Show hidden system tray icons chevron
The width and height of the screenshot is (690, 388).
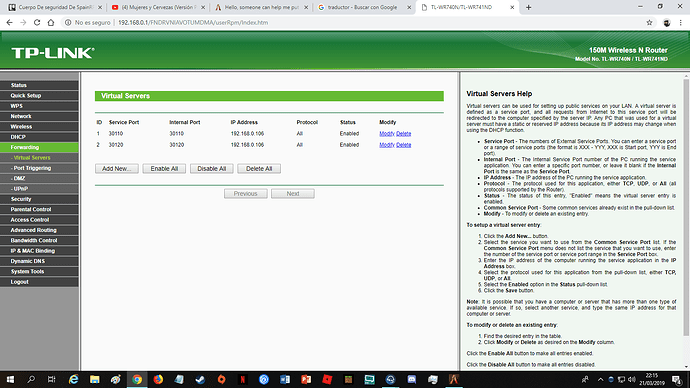pyautogui.click(x=600, y=379)
